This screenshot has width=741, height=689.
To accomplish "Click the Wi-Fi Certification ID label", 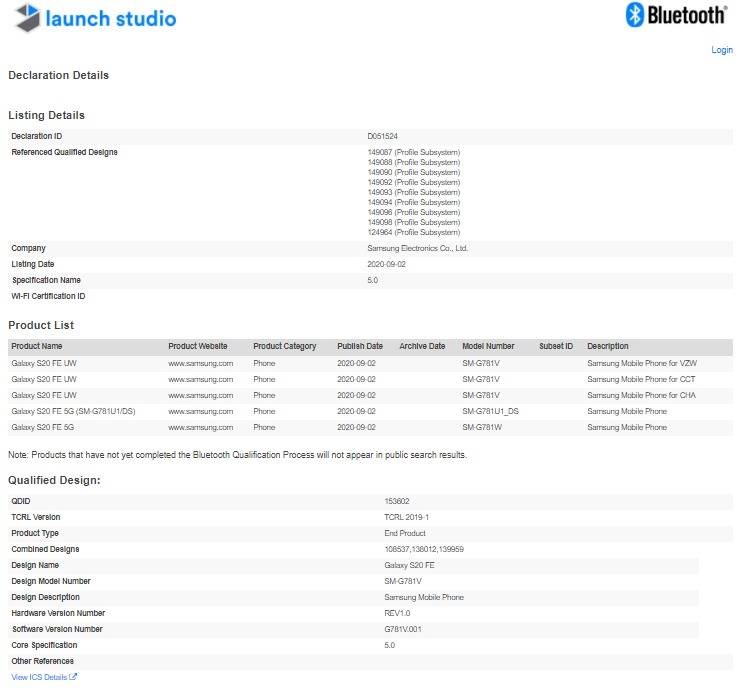I will click(48, 296).
